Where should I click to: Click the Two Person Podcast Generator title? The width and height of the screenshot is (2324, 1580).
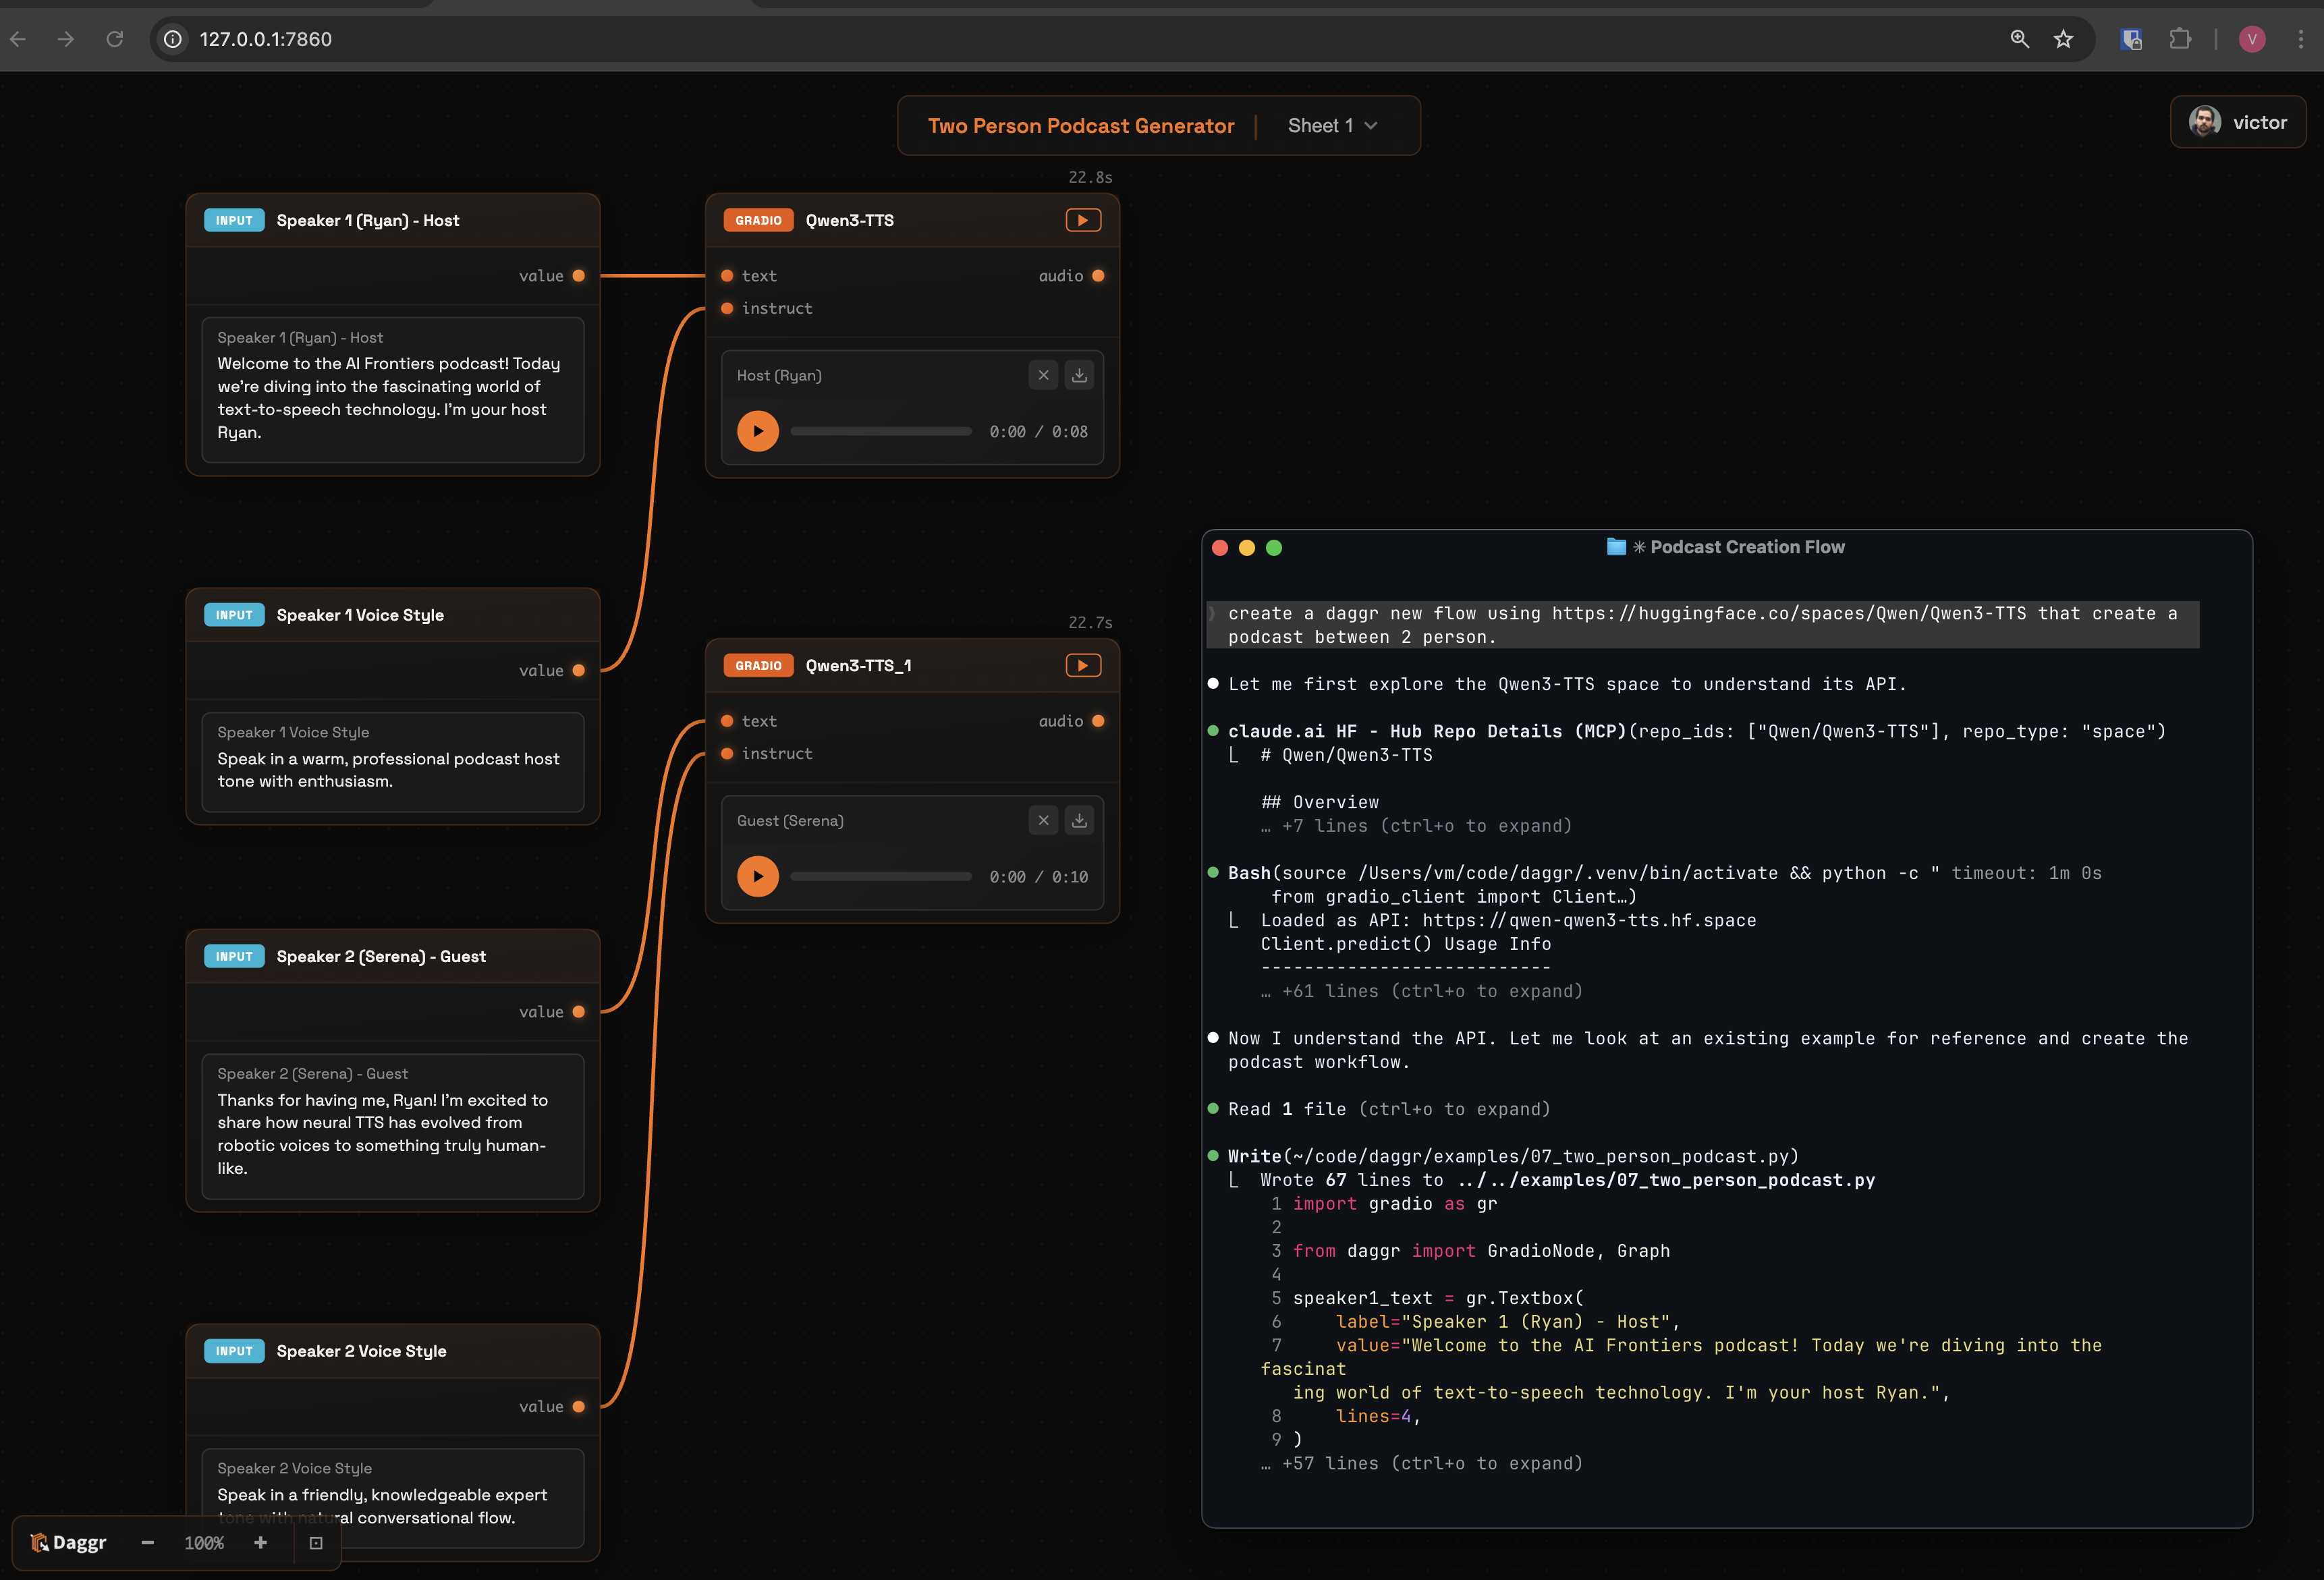tap(1081, 126)
